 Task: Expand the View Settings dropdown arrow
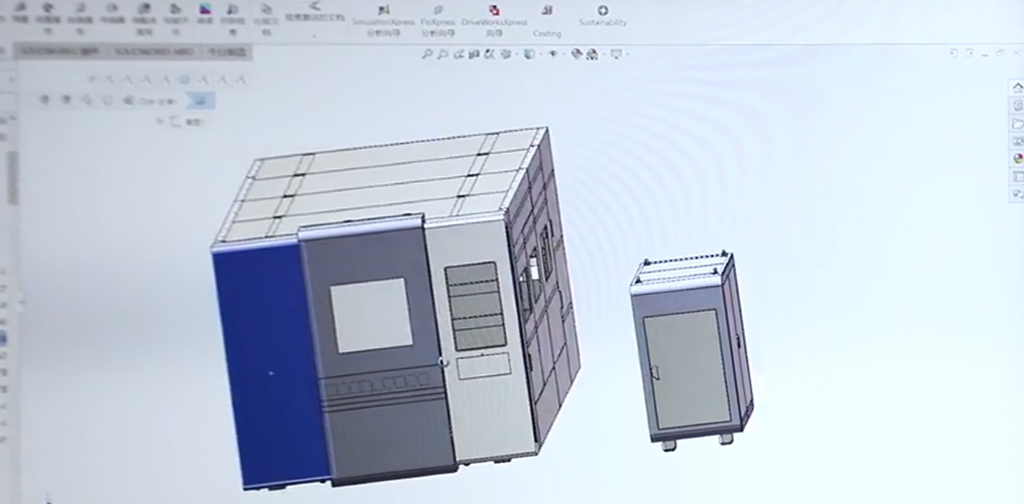coord(628,55)
